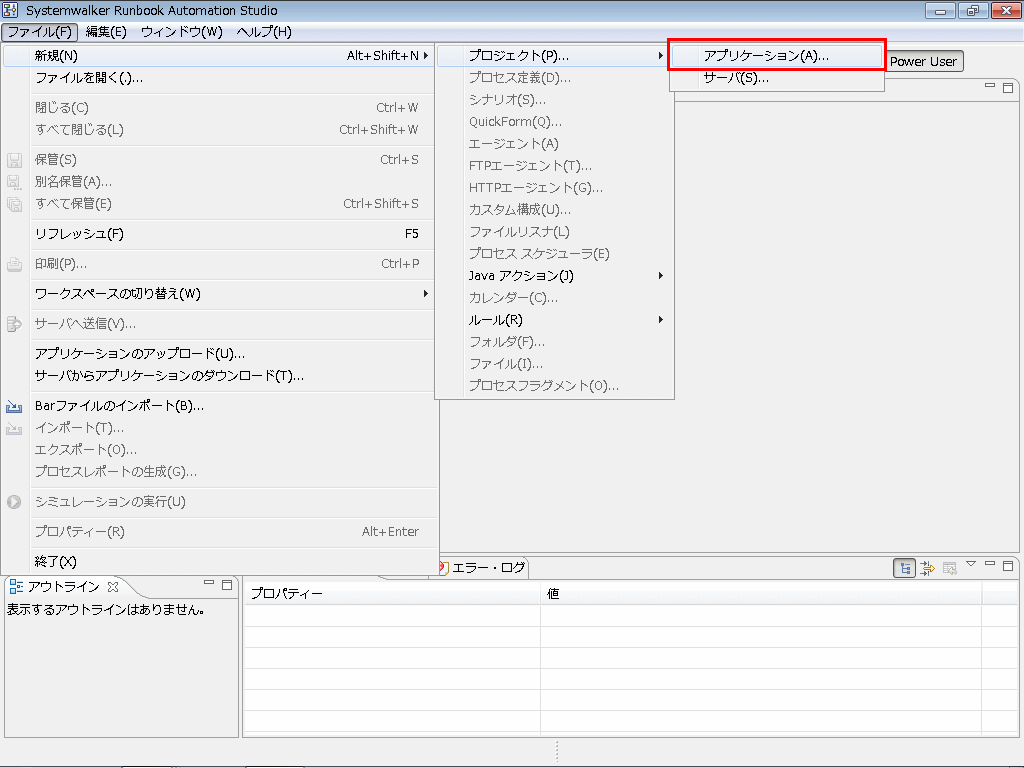Open the ウィンドウ(W) menu

pyautogui.click(x=182, y=32)
